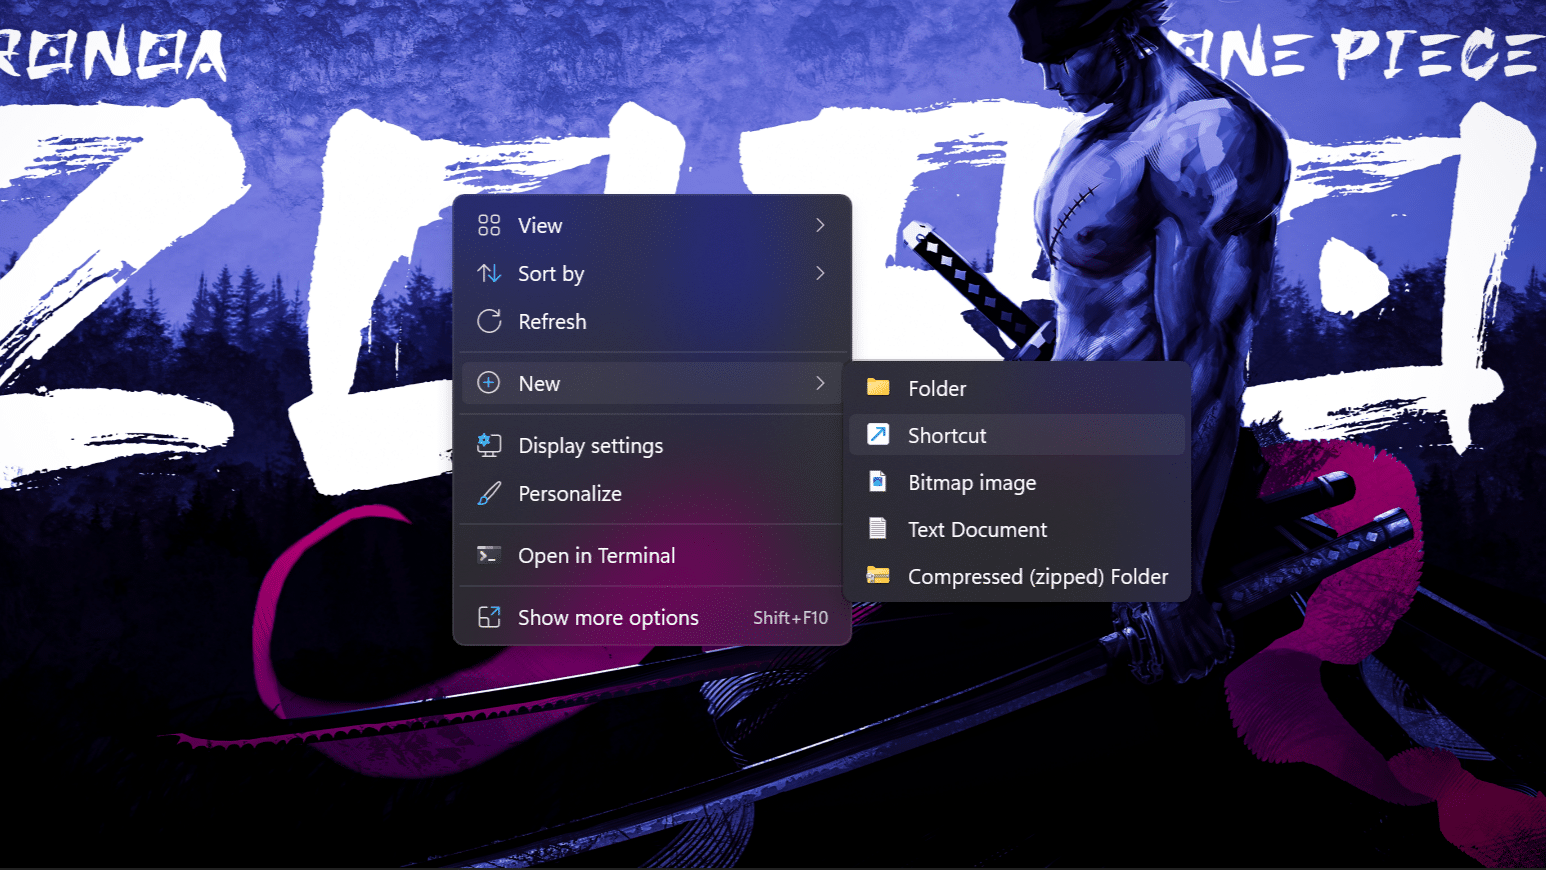Choose Shortcut from the New submenu
Image resolution: width=1546 pixels, height=870 pixels.
[x=946, y=436]
